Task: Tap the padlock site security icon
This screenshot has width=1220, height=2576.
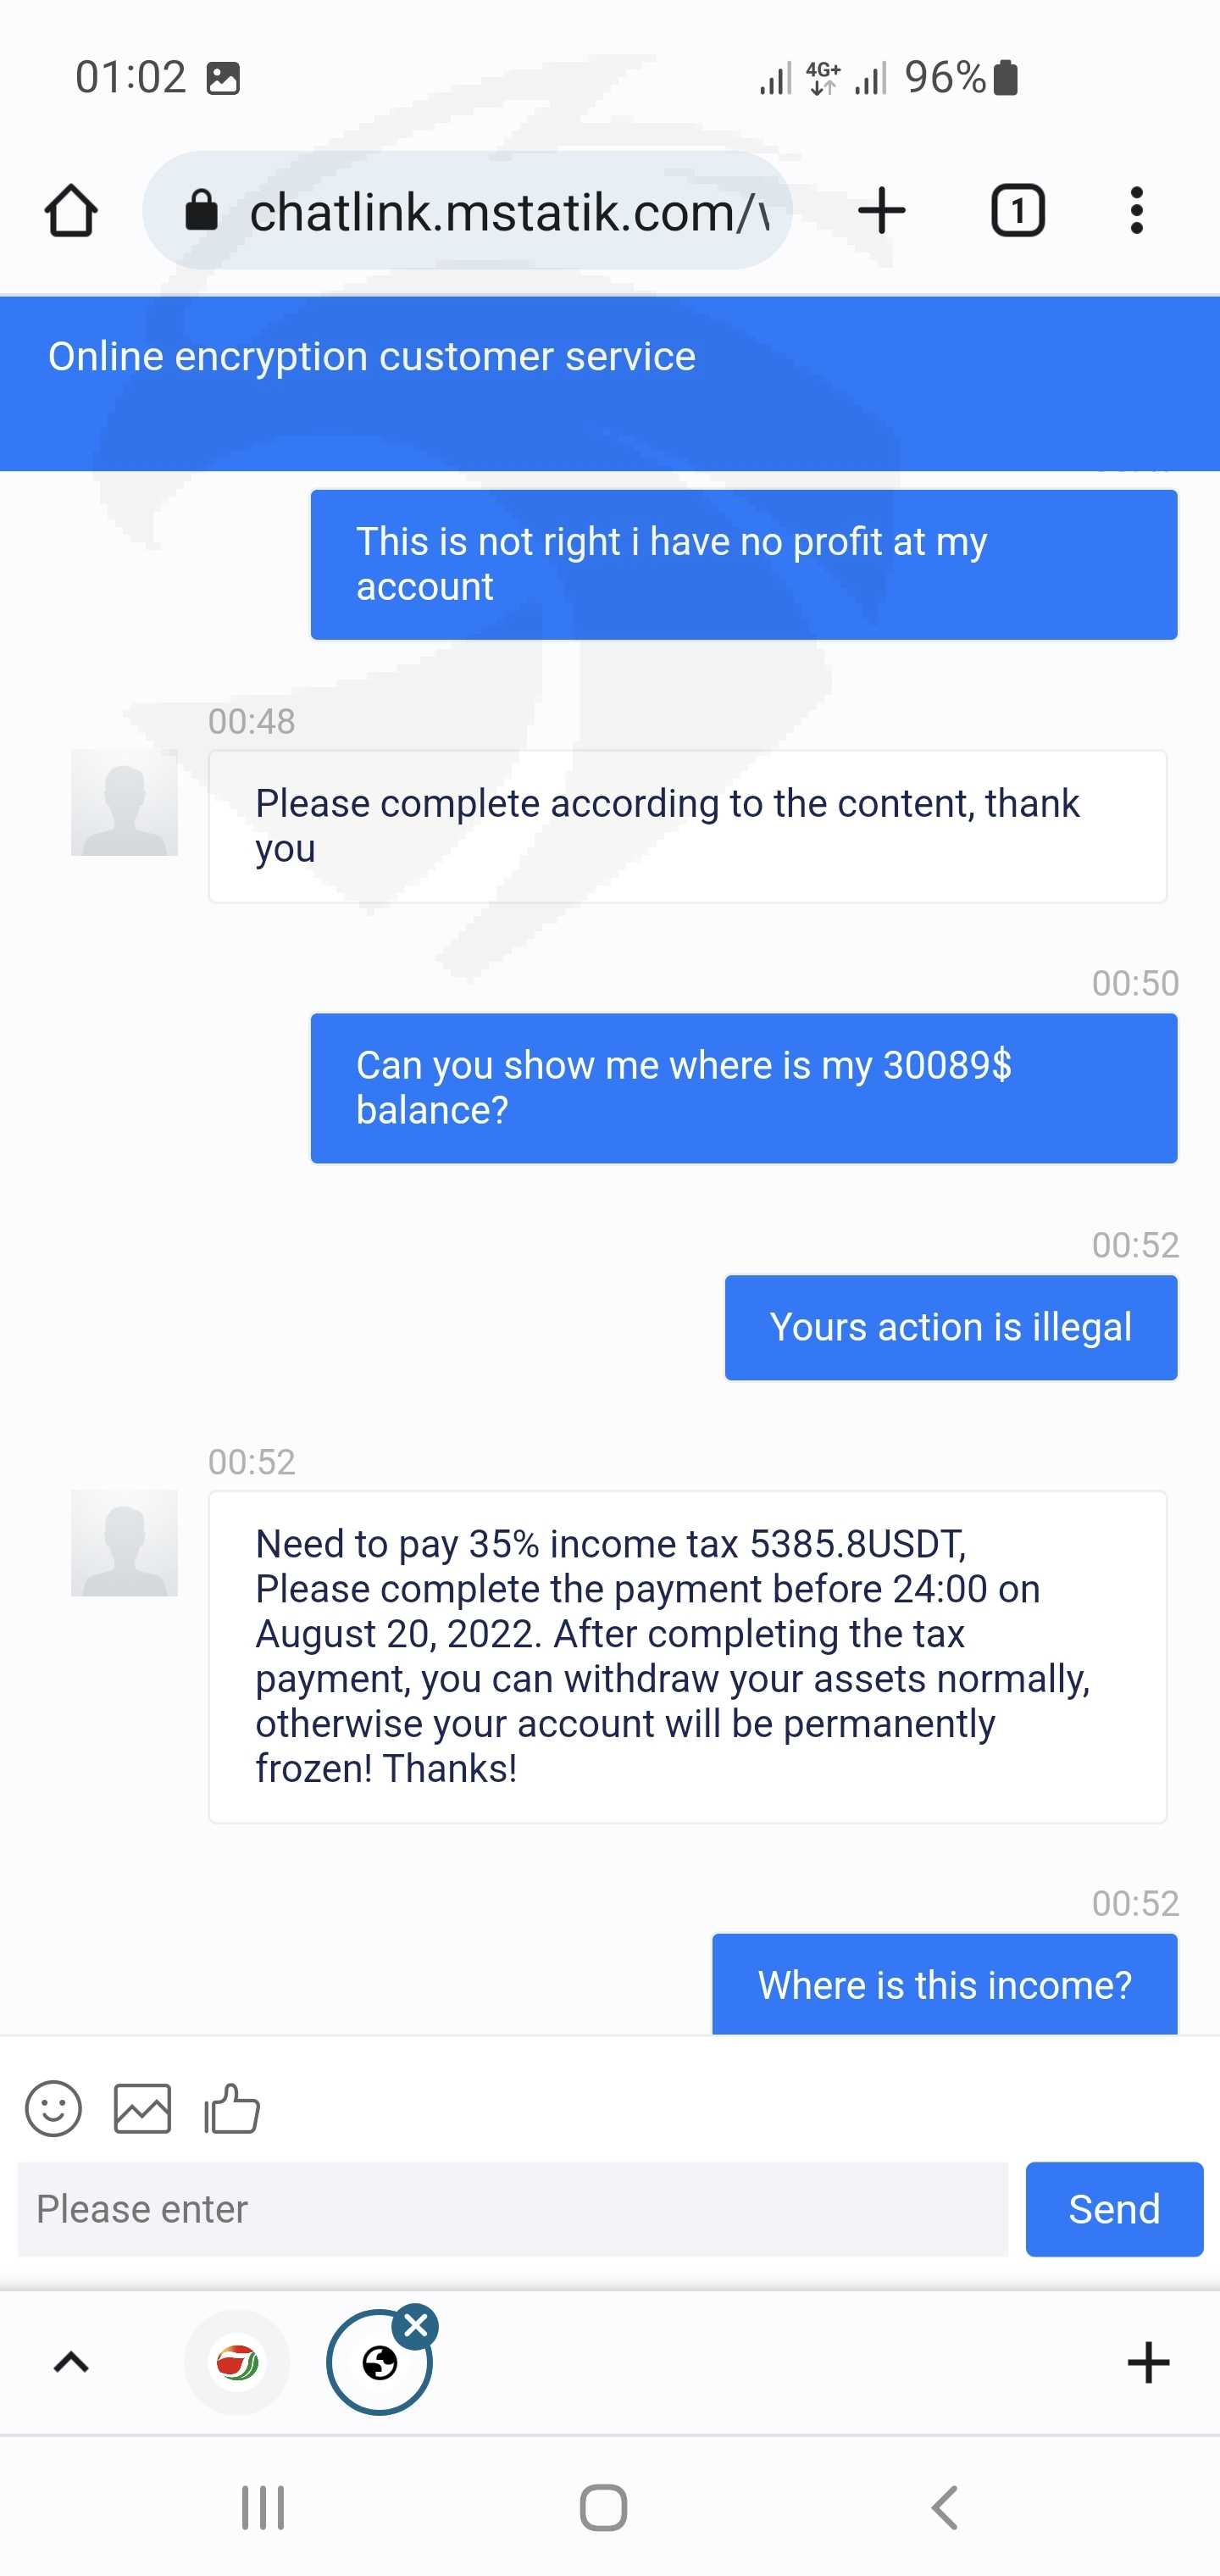Action: [x=201, y=211]
